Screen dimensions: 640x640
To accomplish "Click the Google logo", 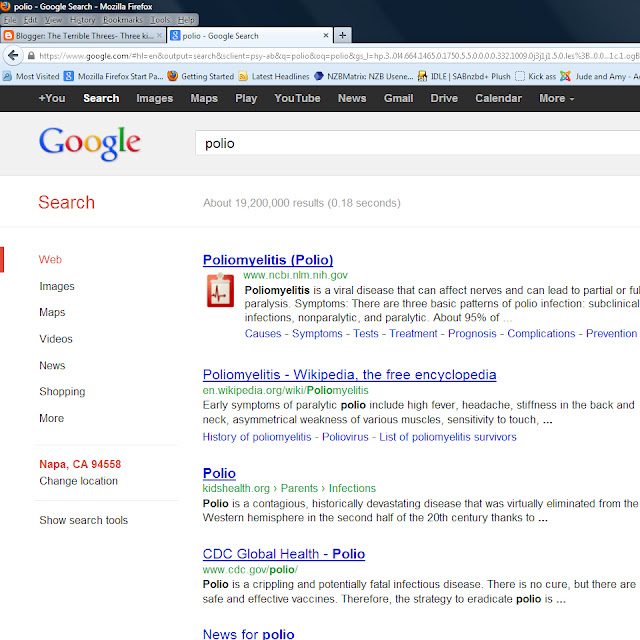I will click(89, 143).
